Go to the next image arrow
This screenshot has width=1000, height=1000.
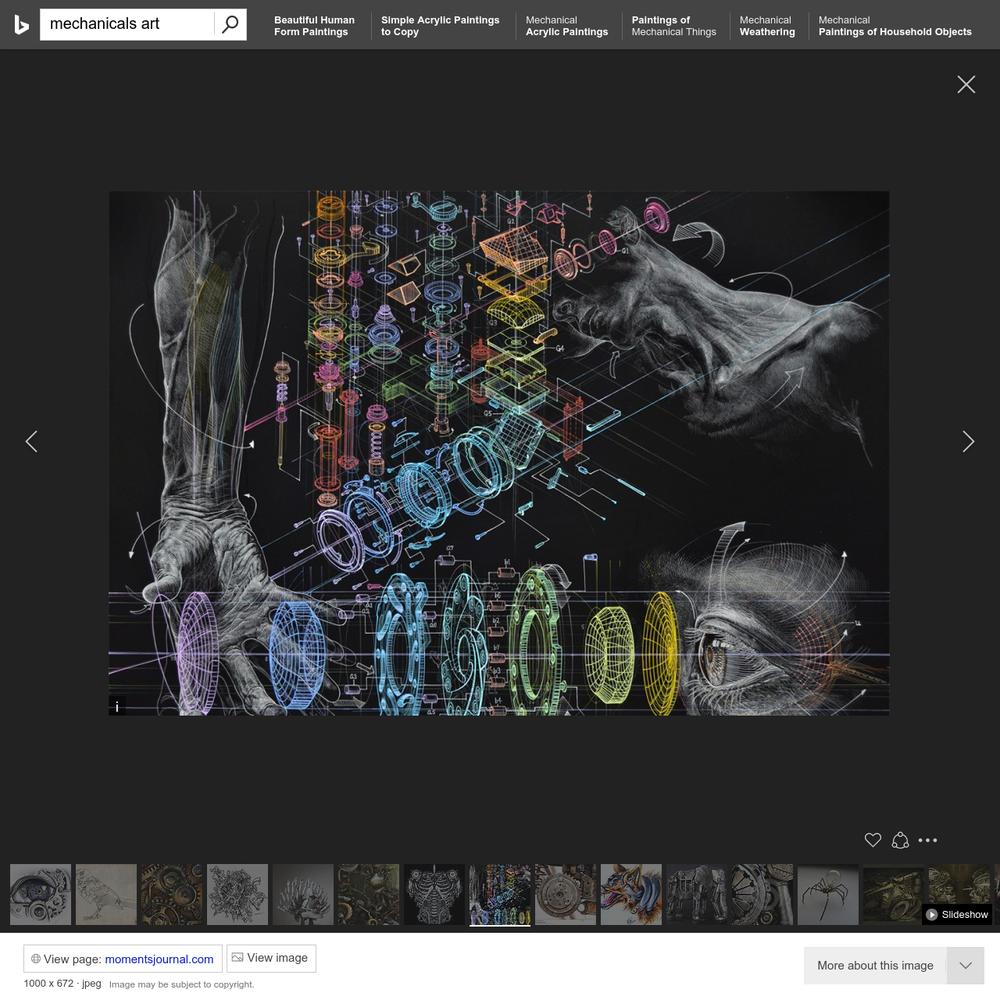coord(968,441)
